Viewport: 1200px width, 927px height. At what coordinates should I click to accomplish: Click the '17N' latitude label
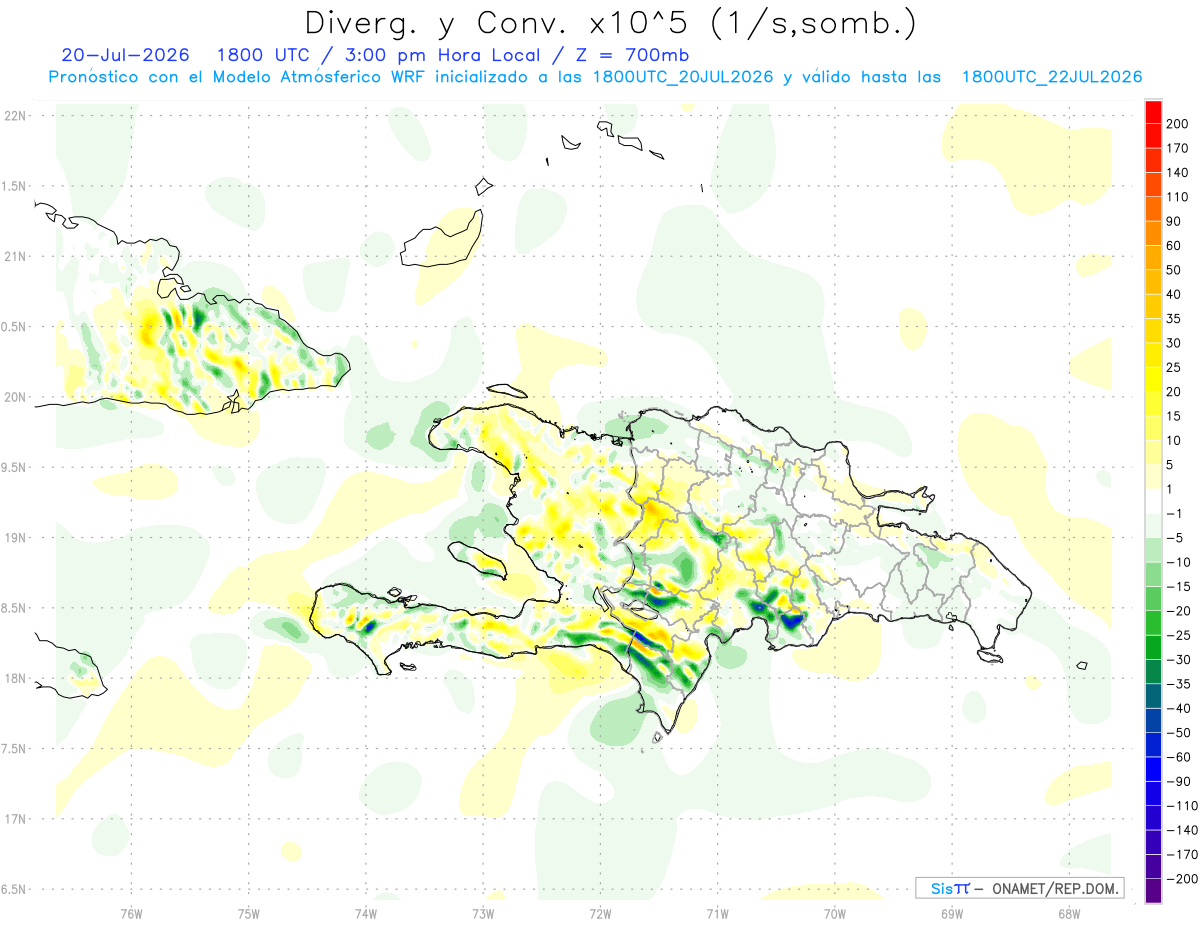click(15, 819)
